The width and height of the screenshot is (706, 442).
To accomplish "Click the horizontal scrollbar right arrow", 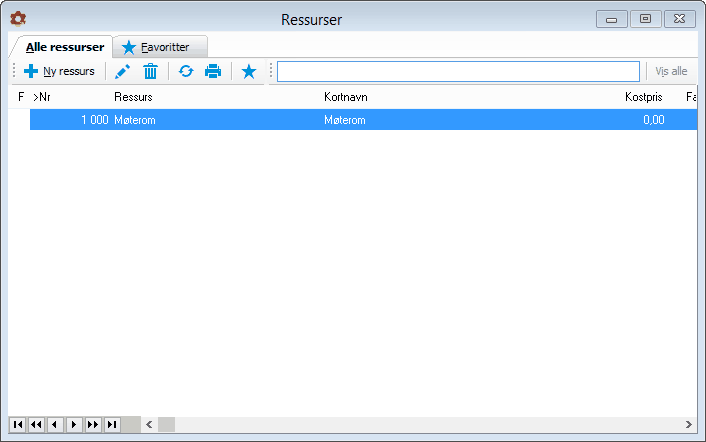I will tap(688, 424).
